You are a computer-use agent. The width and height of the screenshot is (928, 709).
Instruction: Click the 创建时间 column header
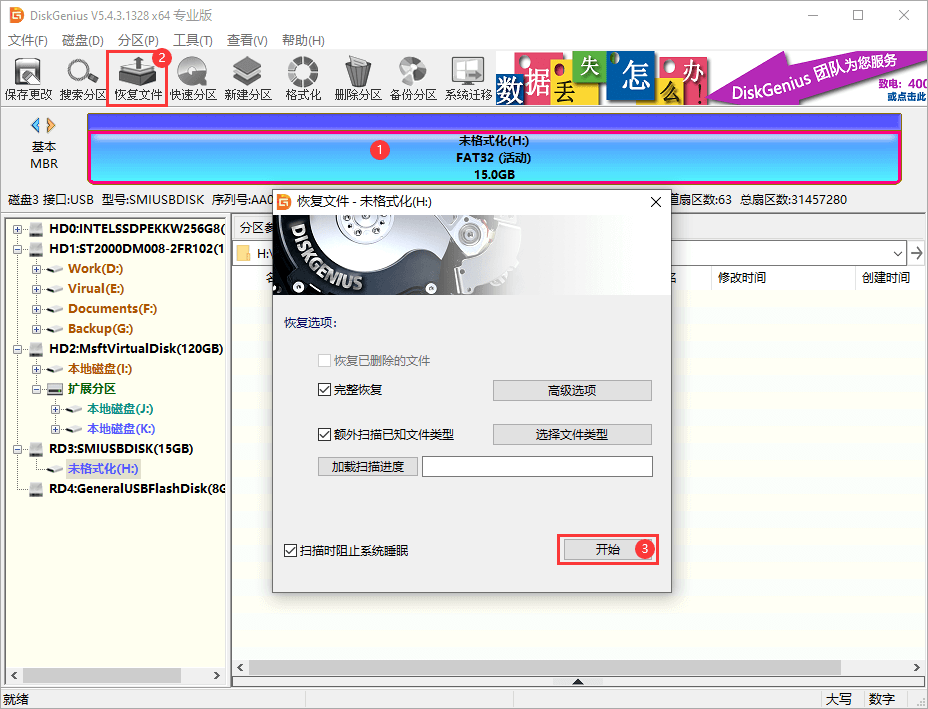[885, 278]
